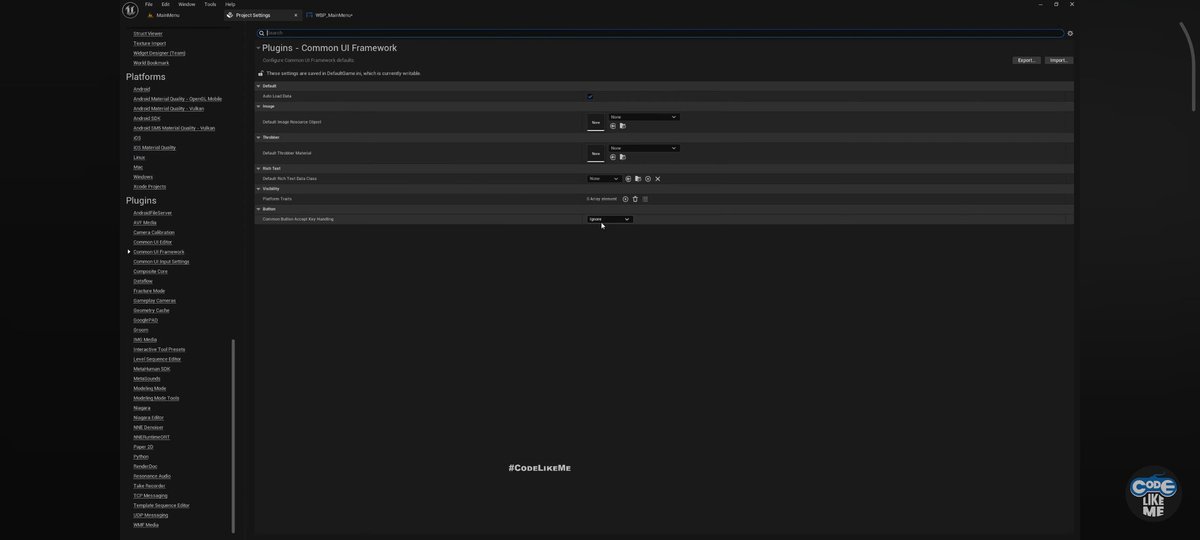Open Common Button Accept Key Handling dropdown
1200x540 pixels.
coord(610,219)
